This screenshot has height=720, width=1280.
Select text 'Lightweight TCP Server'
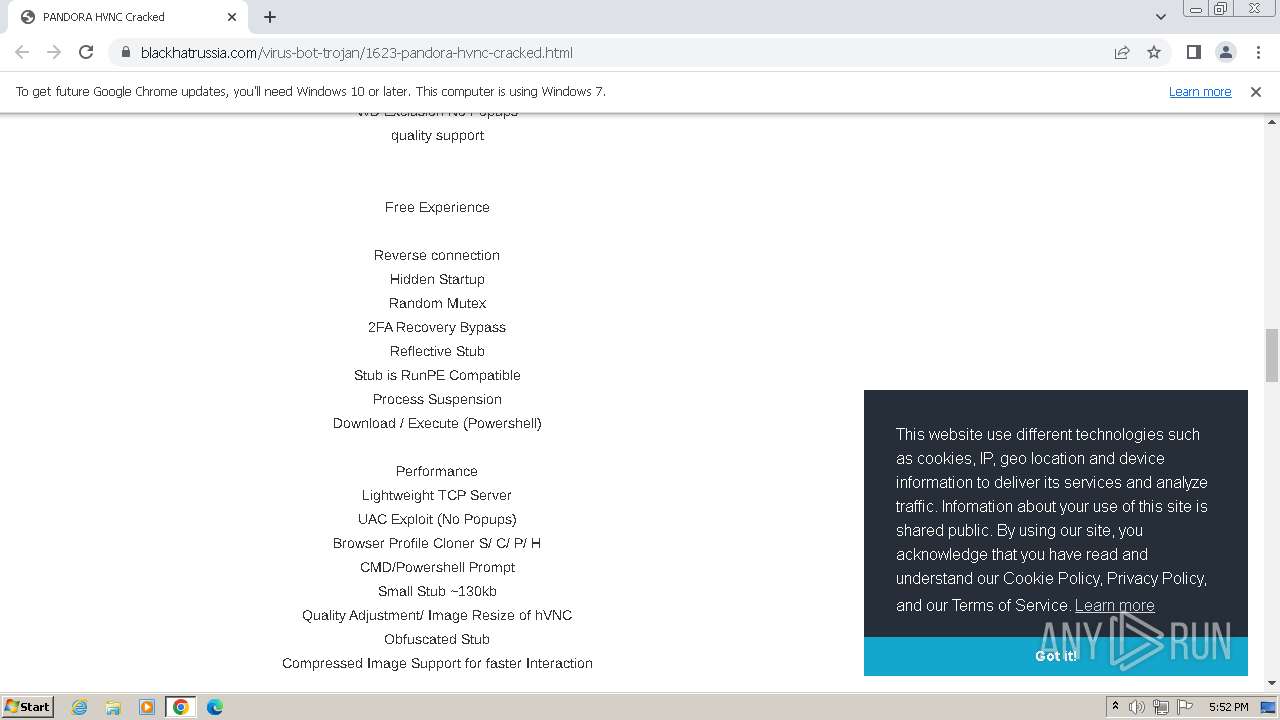437,495
